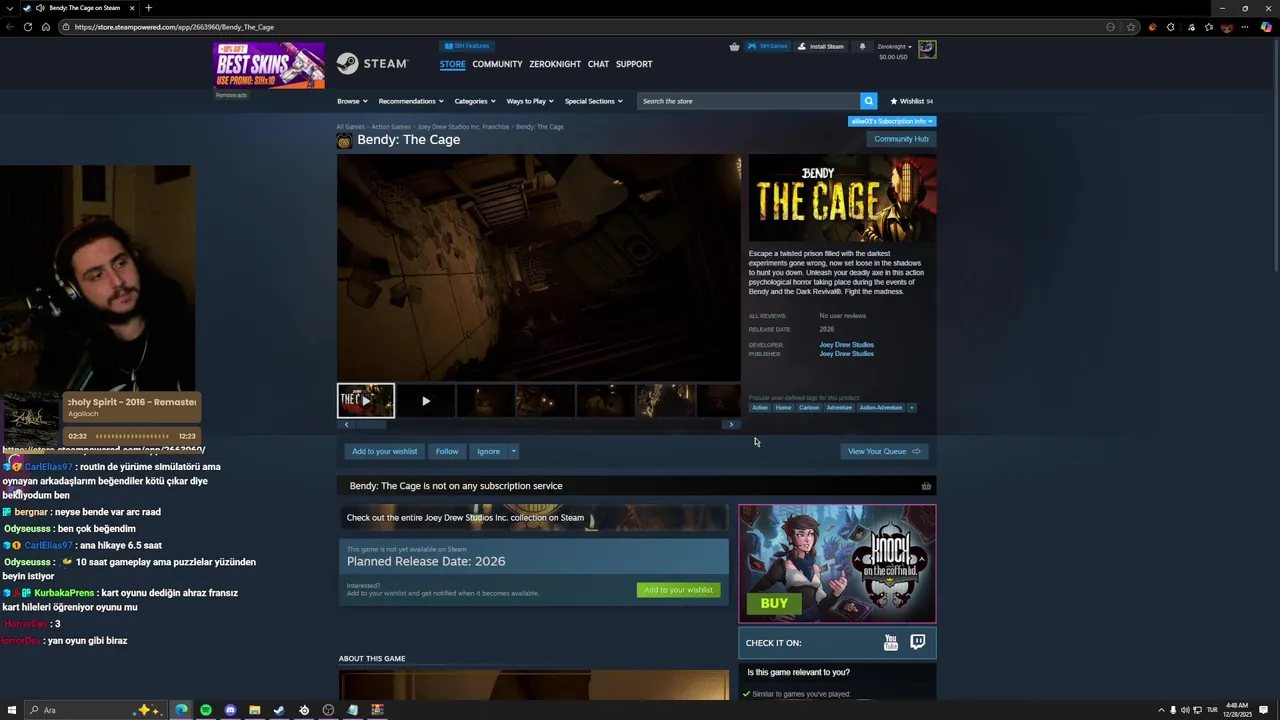Click the SIH Features button
The width and height of the screenshot is (1280, 720).
click(466, 46)
